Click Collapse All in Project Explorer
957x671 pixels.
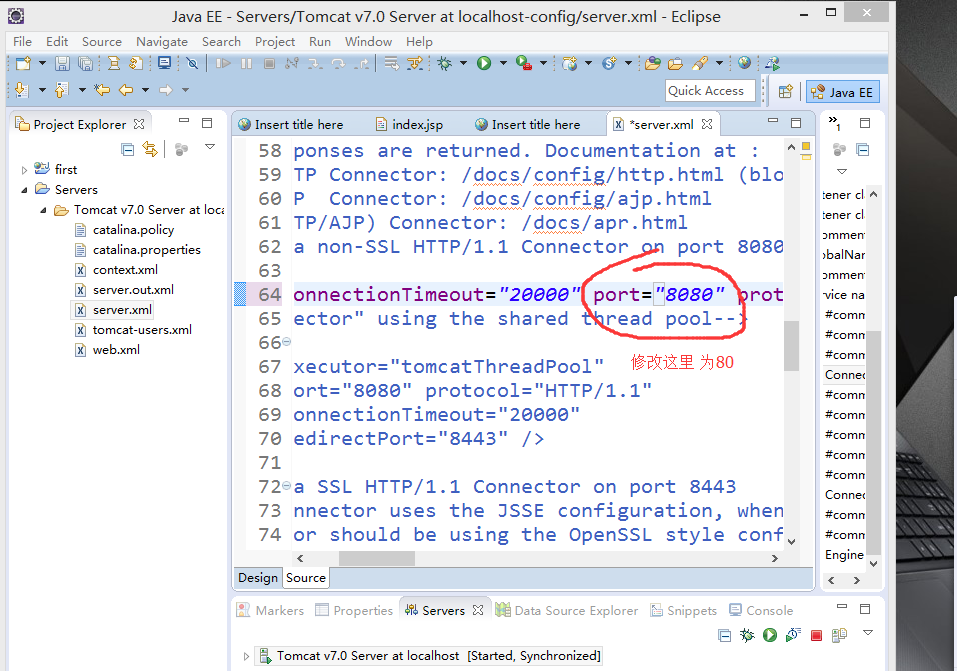[128, 149]
